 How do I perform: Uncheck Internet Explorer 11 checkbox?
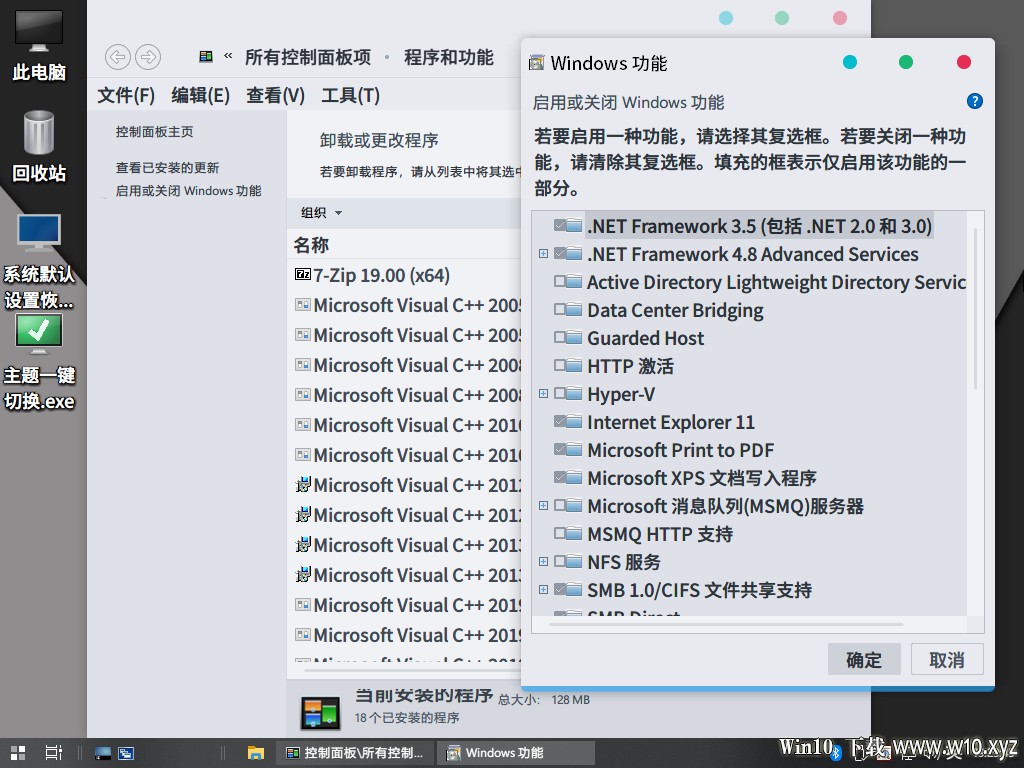click(x=560, y=422)
